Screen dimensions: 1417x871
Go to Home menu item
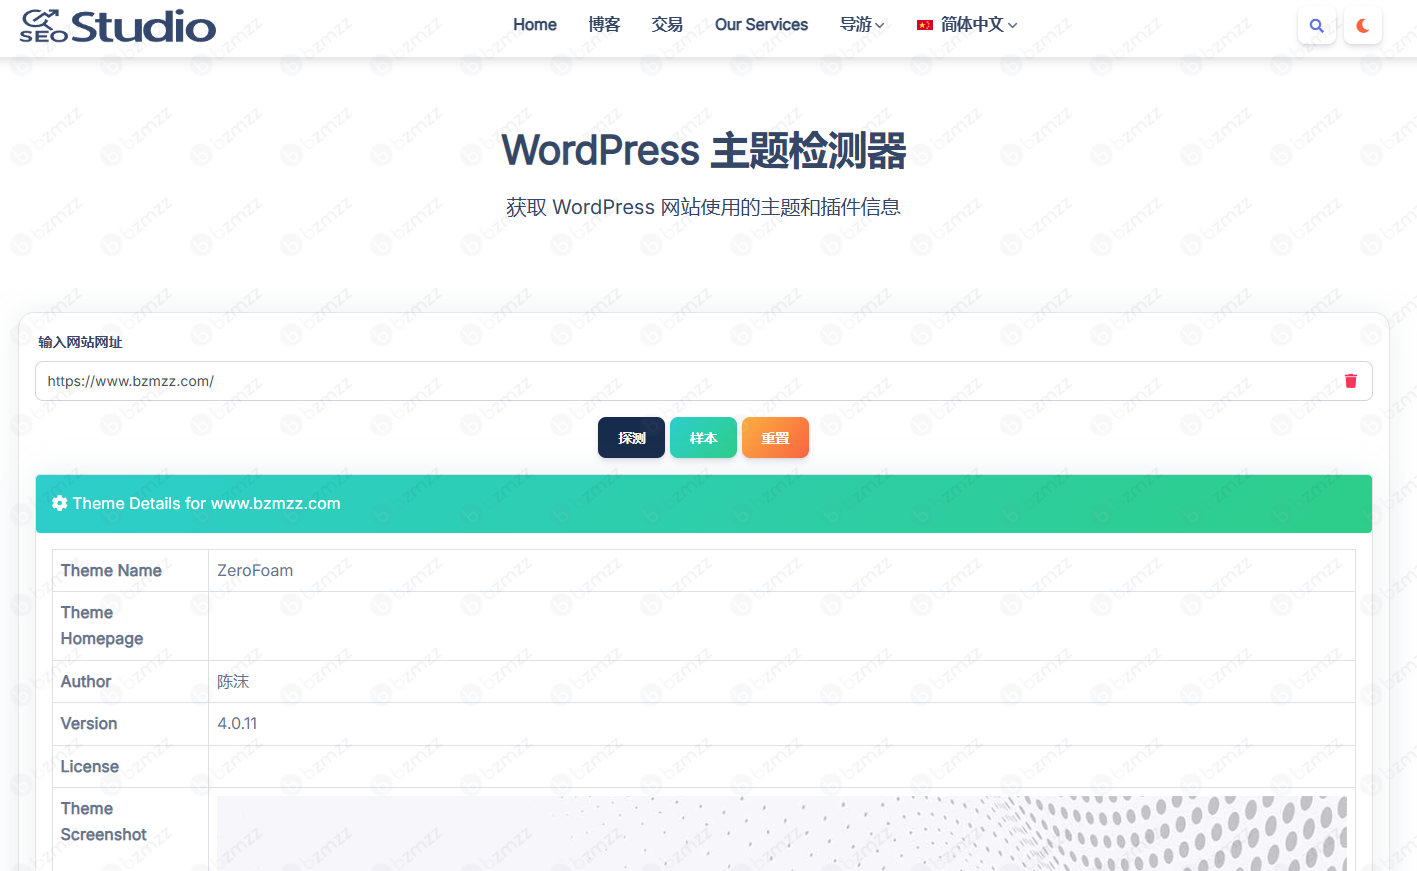pyautogui.click(x=535, y=25)
